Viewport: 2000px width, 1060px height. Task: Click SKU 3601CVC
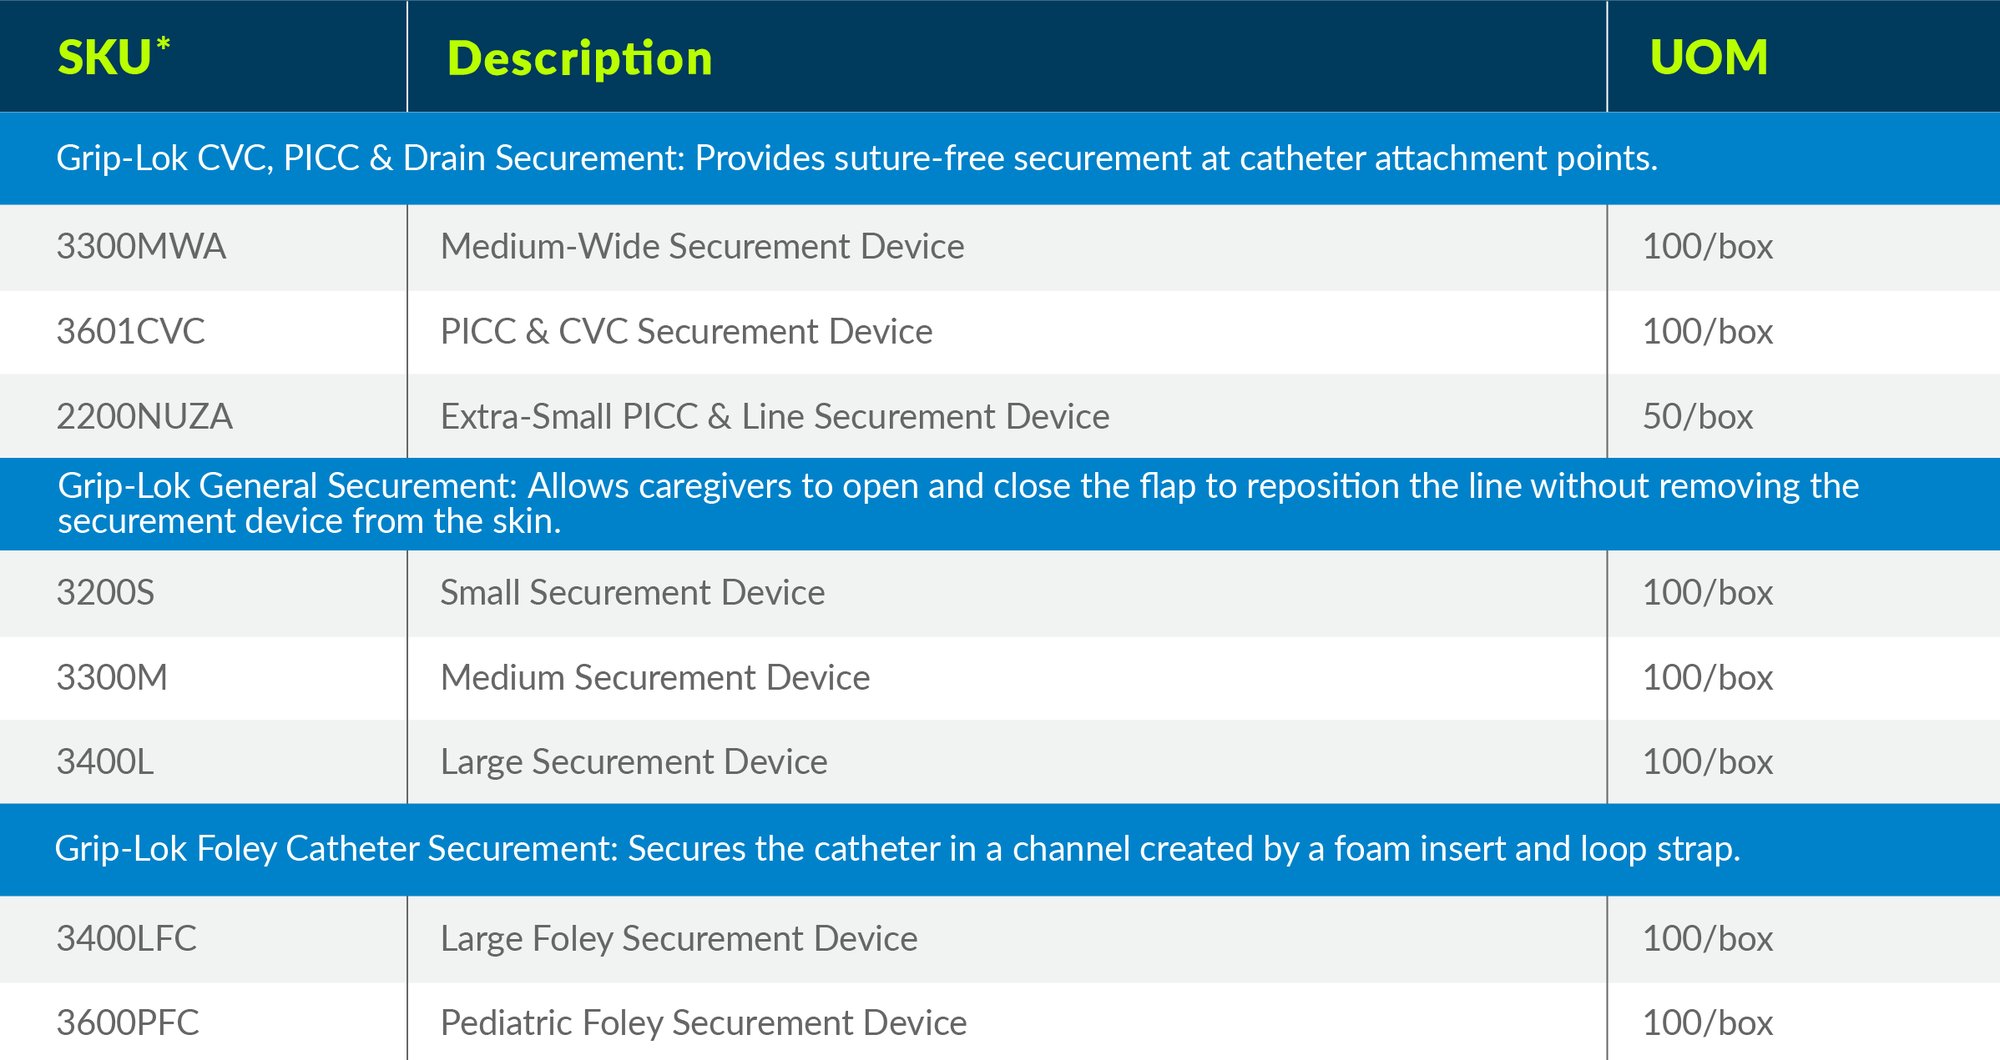[131, 331]
